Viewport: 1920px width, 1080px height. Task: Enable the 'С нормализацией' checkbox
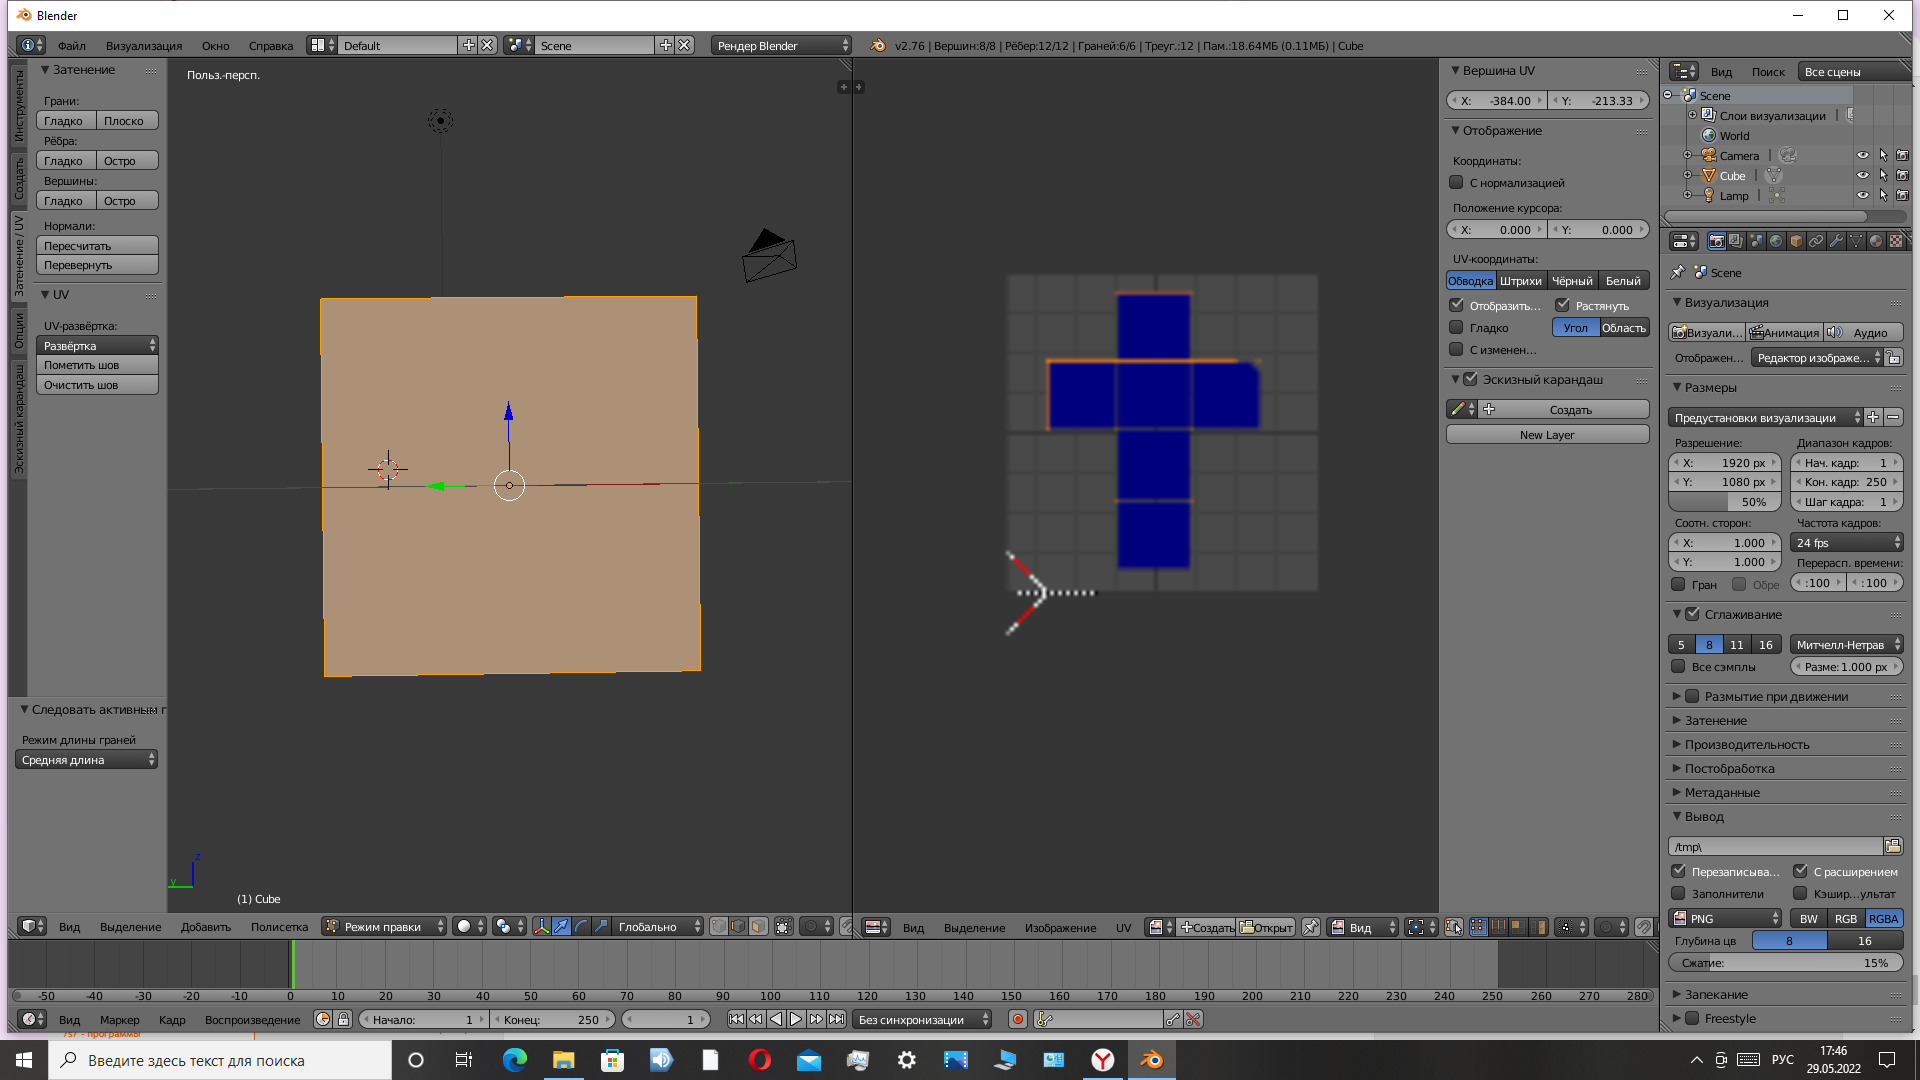click(1457, 183)
